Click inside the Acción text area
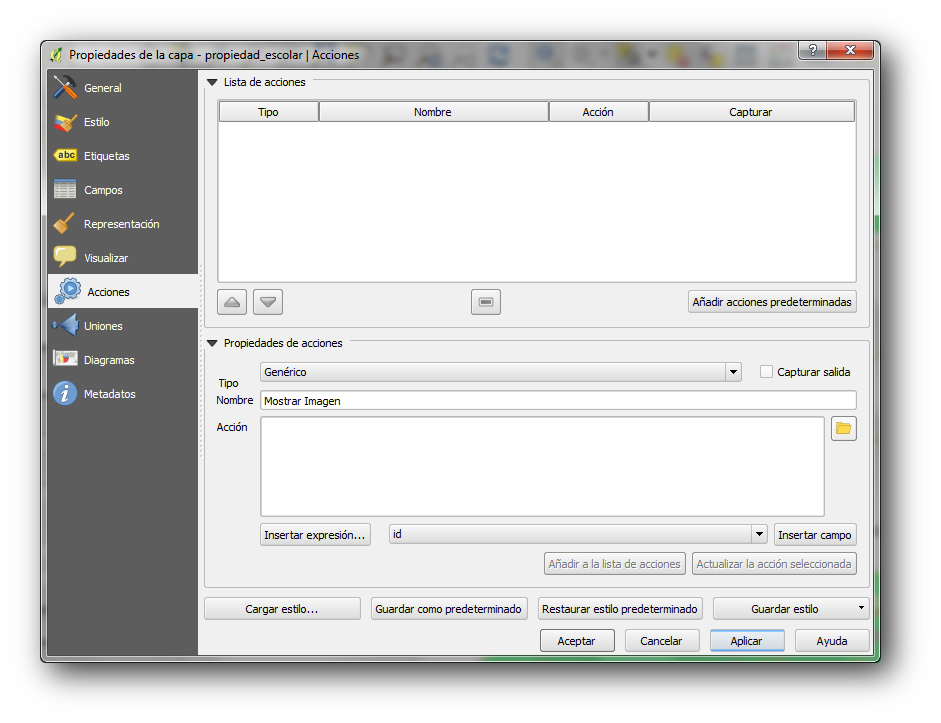Image resolution: width=941 pixels, height=723 pixels. tap(542, 466)
